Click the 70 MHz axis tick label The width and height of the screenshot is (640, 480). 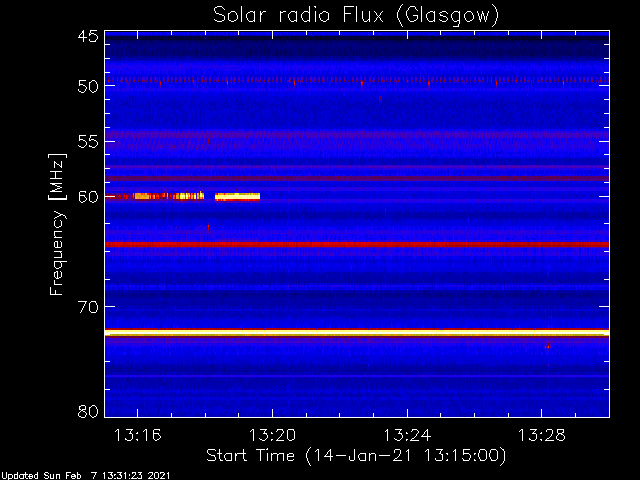click(88, 307)
